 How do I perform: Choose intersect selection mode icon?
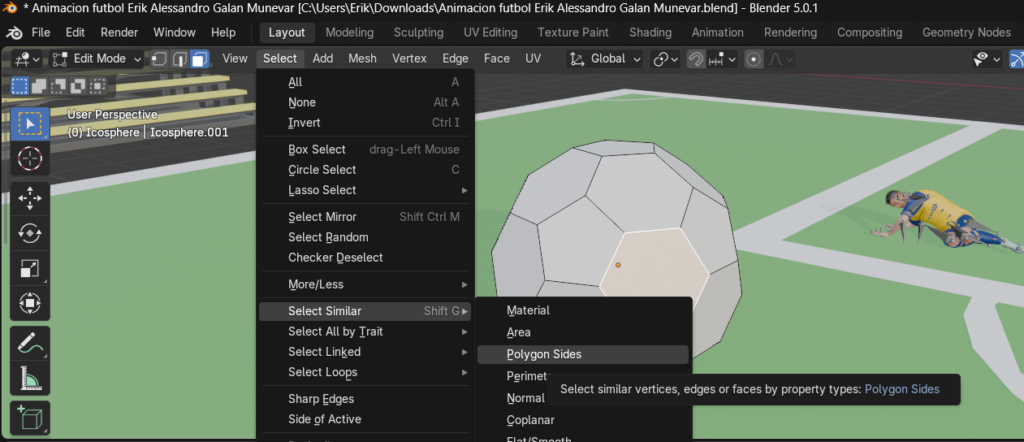tap(98, 86)
